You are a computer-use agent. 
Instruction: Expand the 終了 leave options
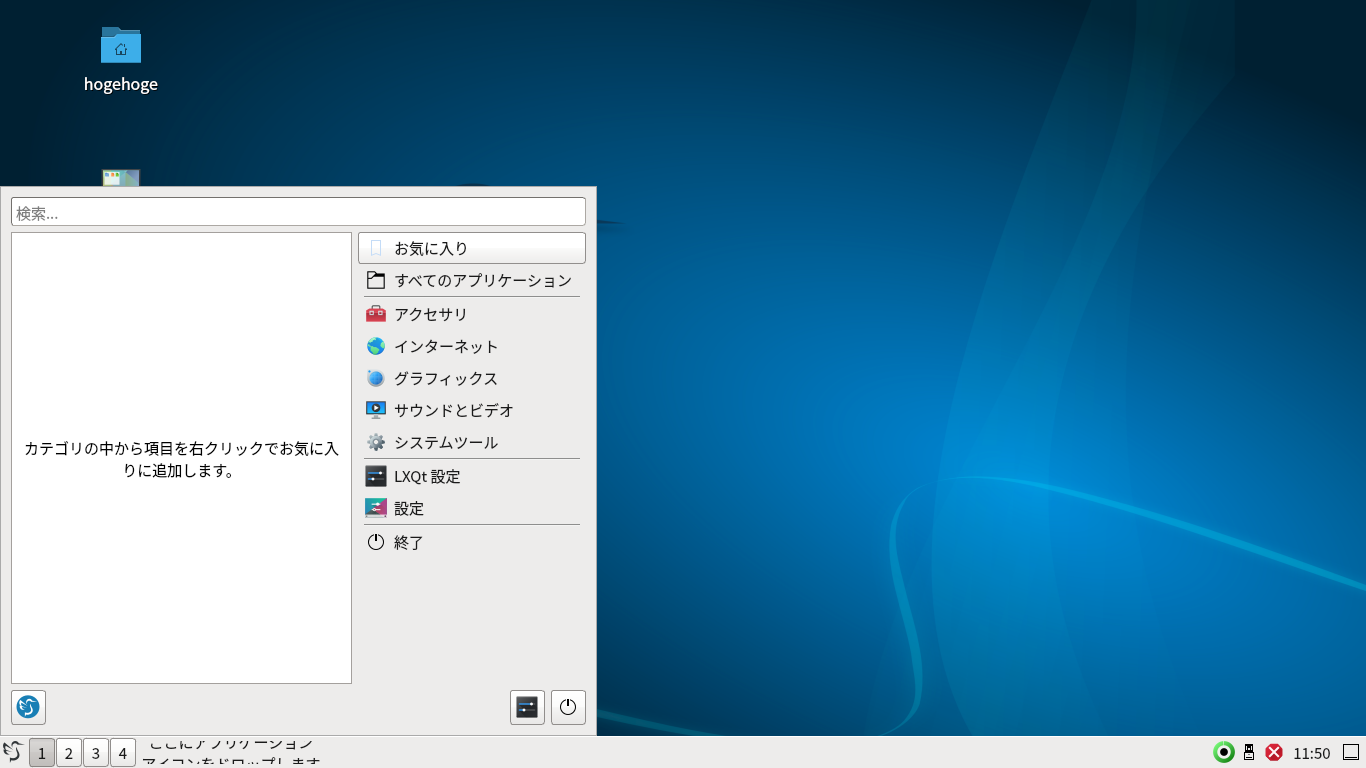[x=407, y=541]
